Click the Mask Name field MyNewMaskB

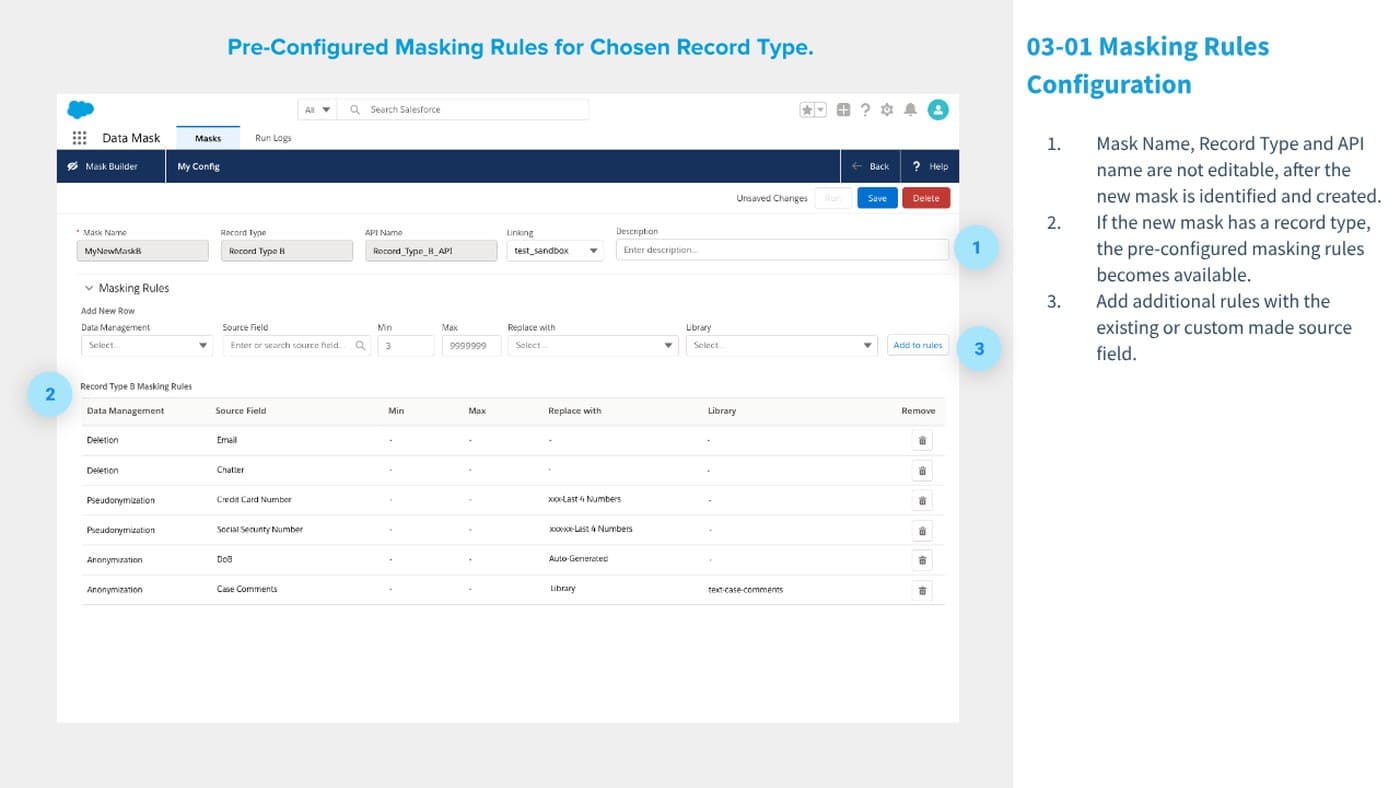click(143, 251)
